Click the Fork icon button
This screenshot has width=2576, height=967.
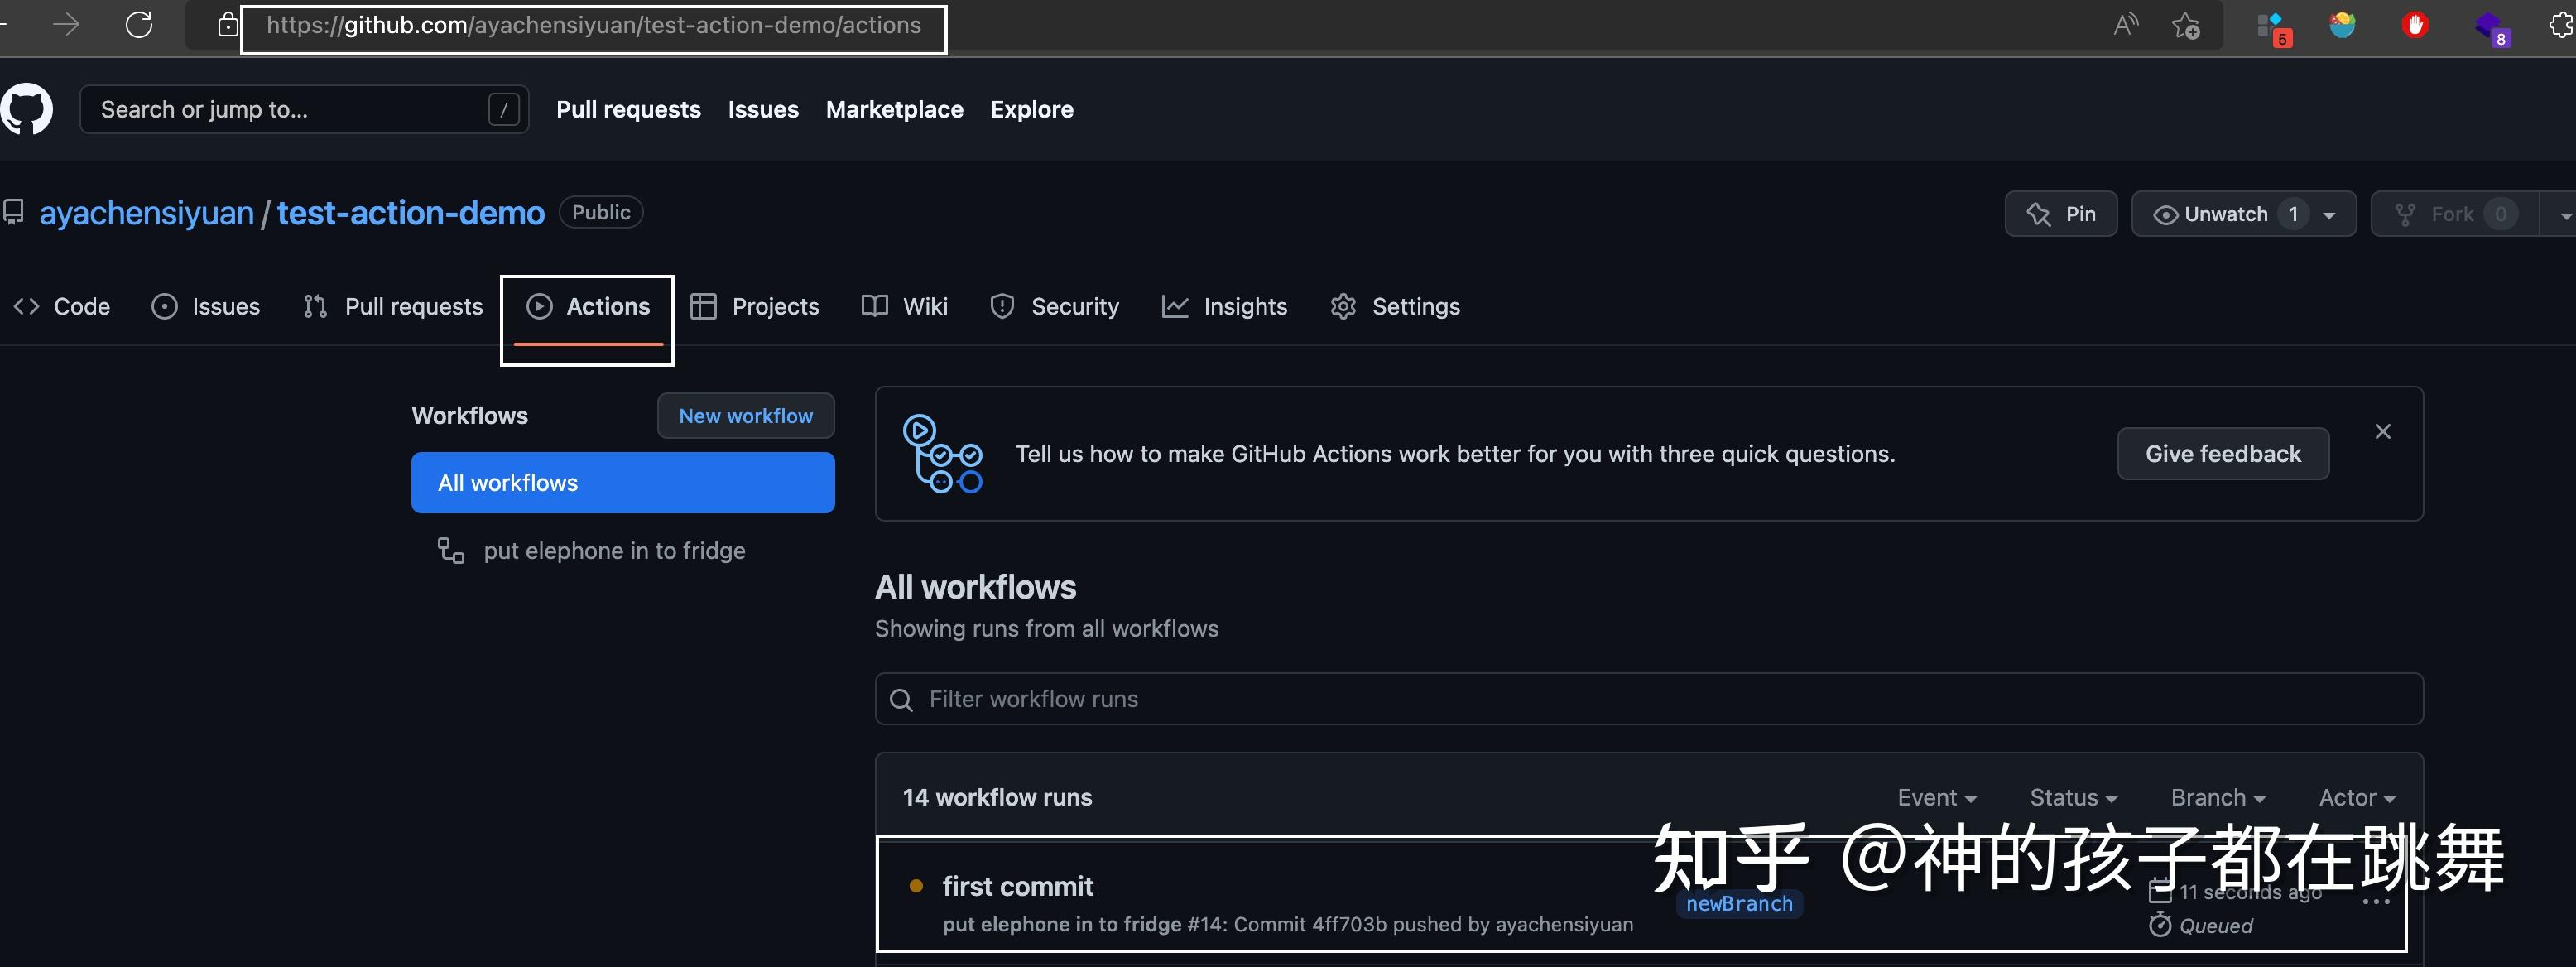coord(2406,213)
